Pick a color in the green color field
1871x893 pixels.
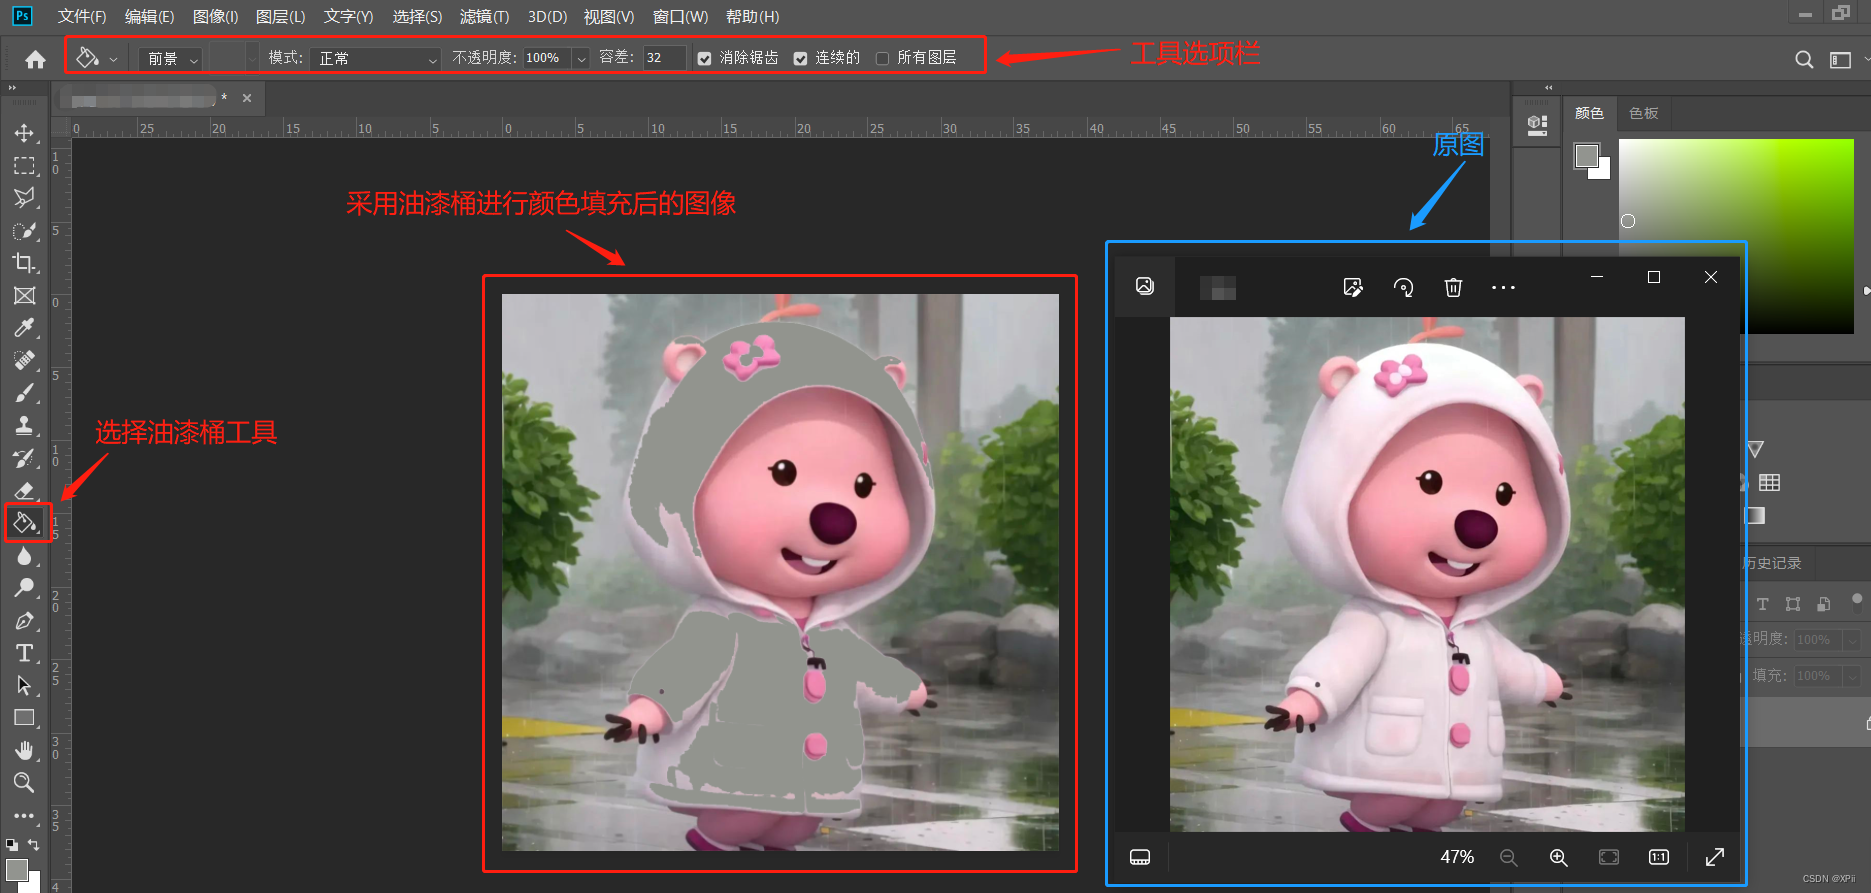point(1736,236)
